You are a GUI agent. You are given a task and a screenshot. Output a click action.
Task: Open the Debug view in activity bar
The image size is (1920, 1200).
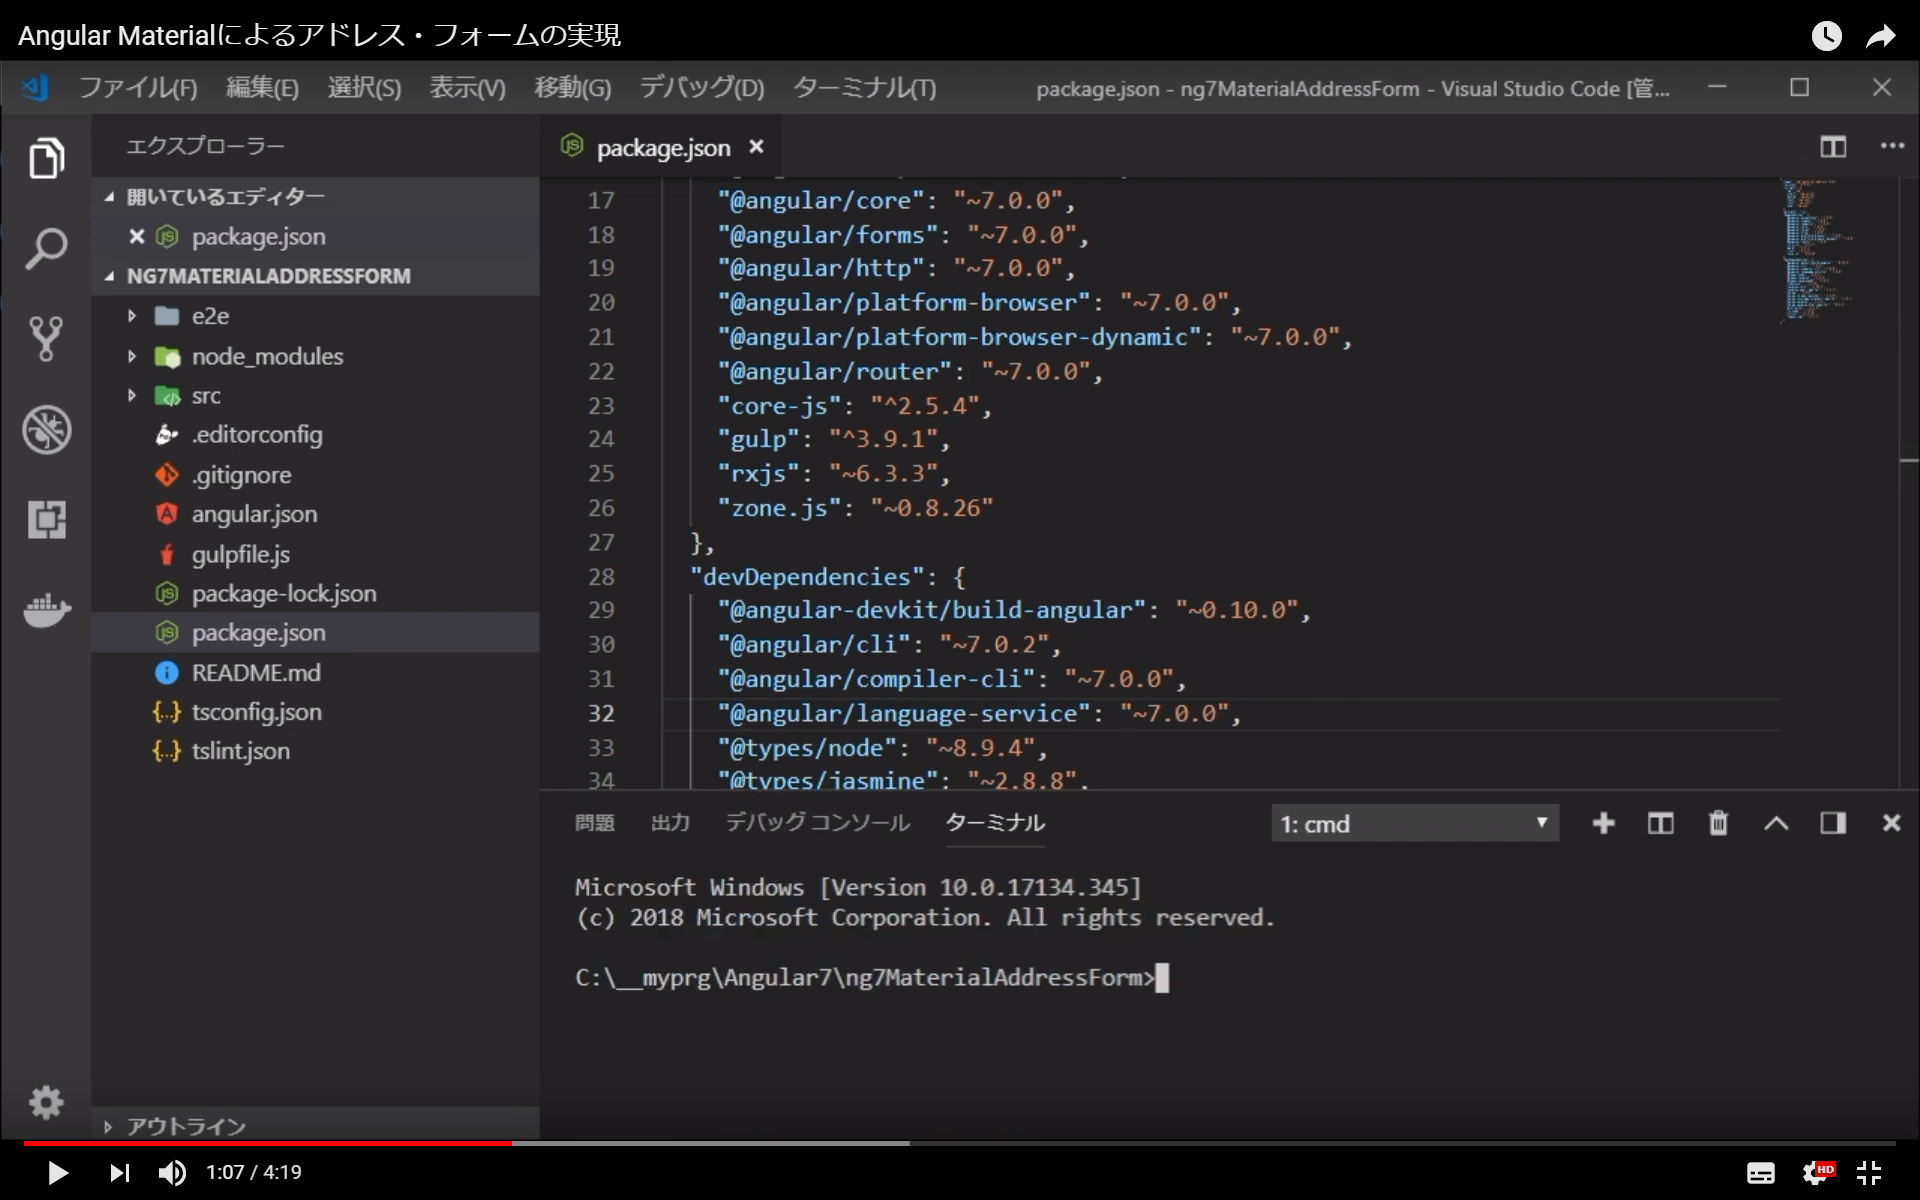tap(46, 430)
